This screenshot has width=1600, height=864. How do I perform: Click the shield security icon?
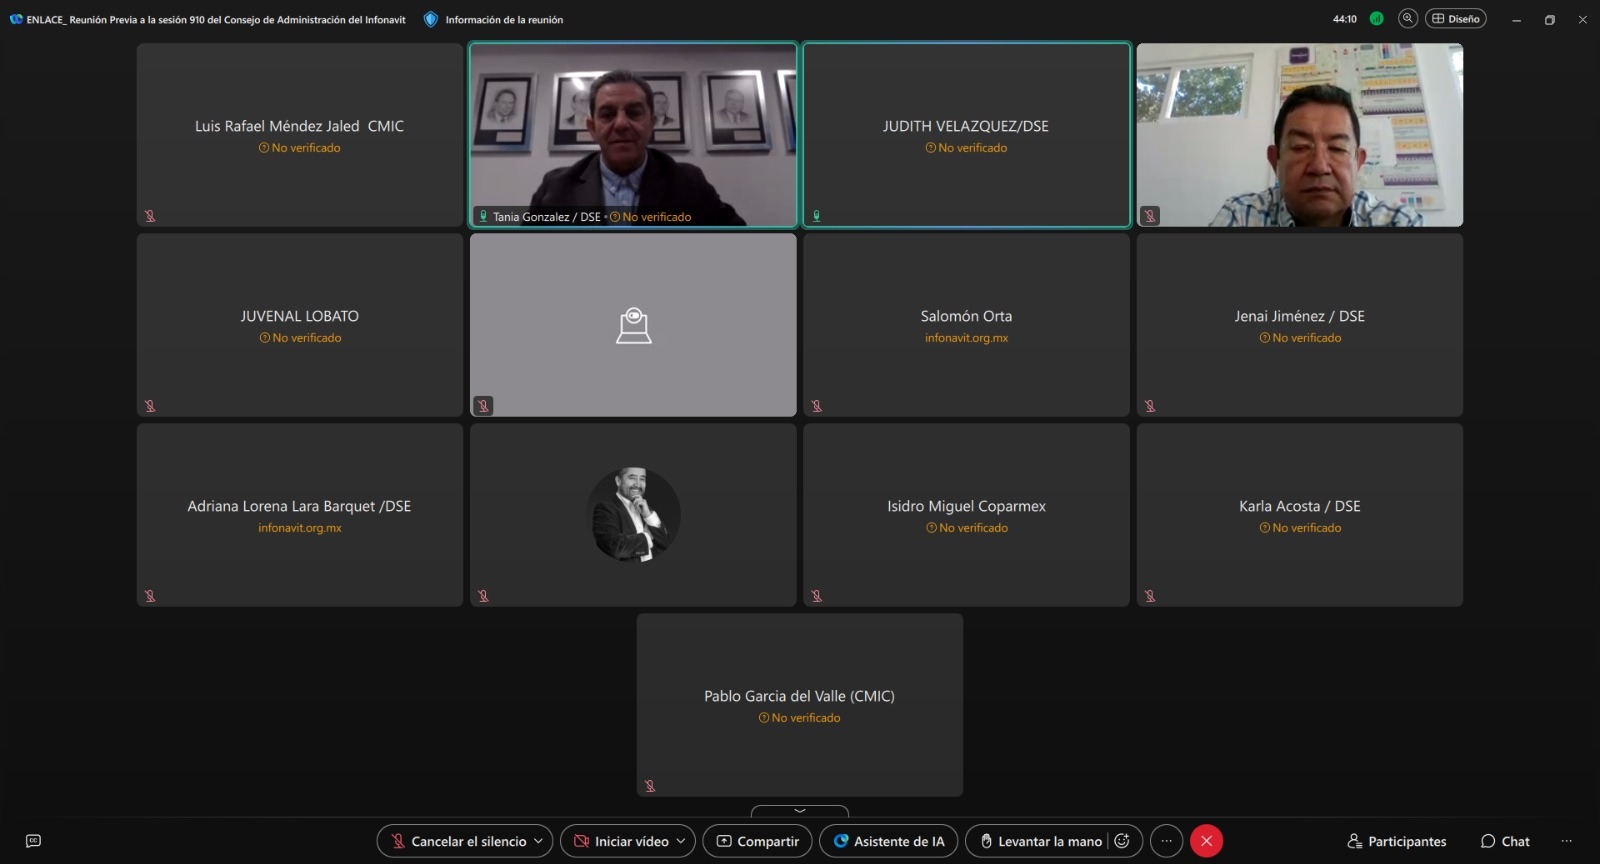[x=431, y=19]
